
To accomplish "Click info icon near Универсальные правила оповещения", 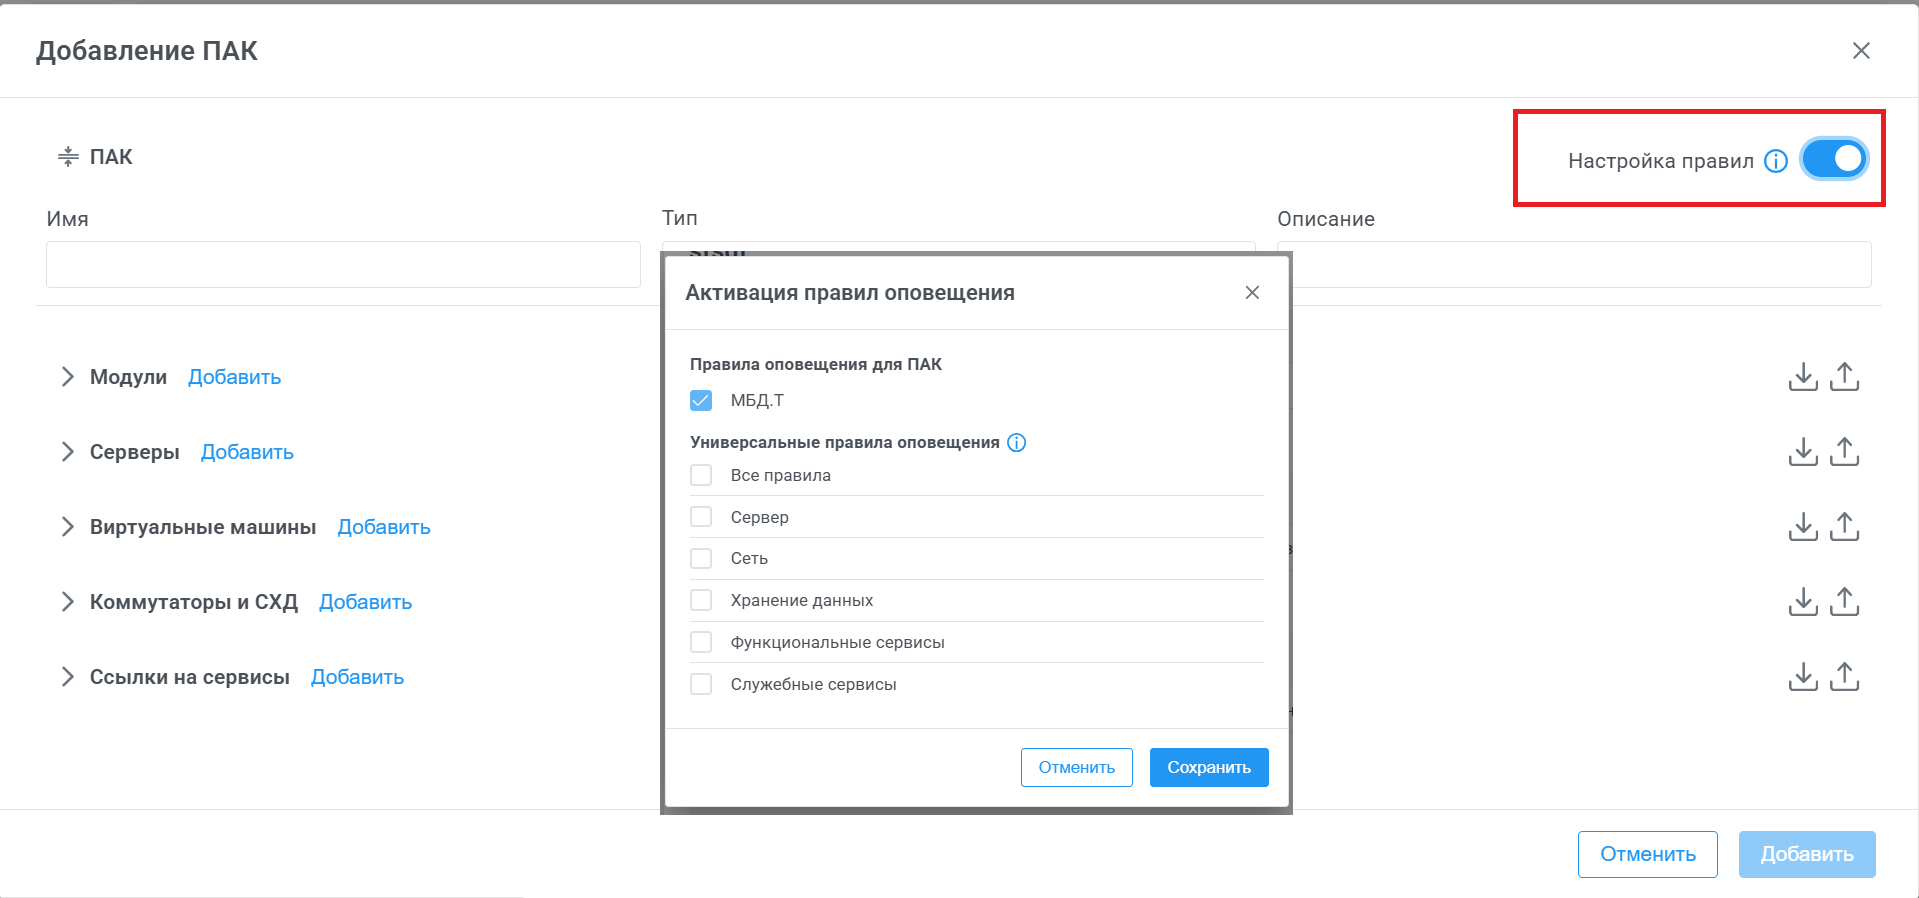I will tap(1016, 443).
